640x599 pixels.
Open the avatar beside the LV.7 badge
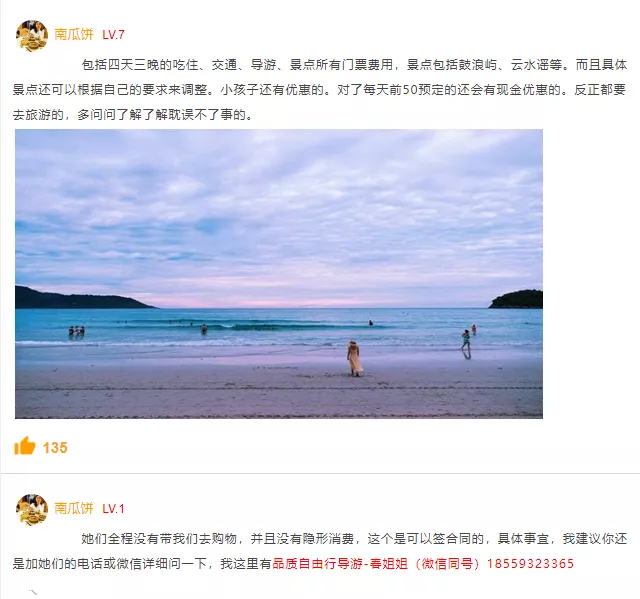pos(32,35)
